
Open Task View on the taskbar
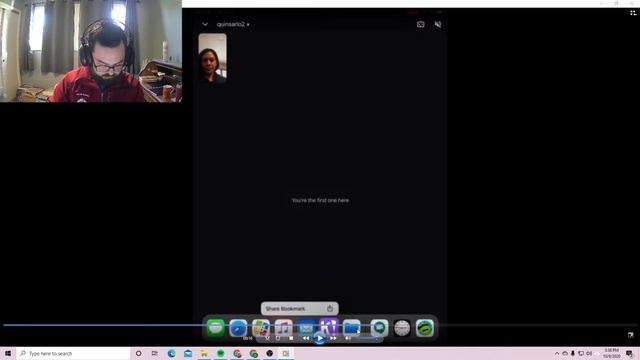coord(155,353)
